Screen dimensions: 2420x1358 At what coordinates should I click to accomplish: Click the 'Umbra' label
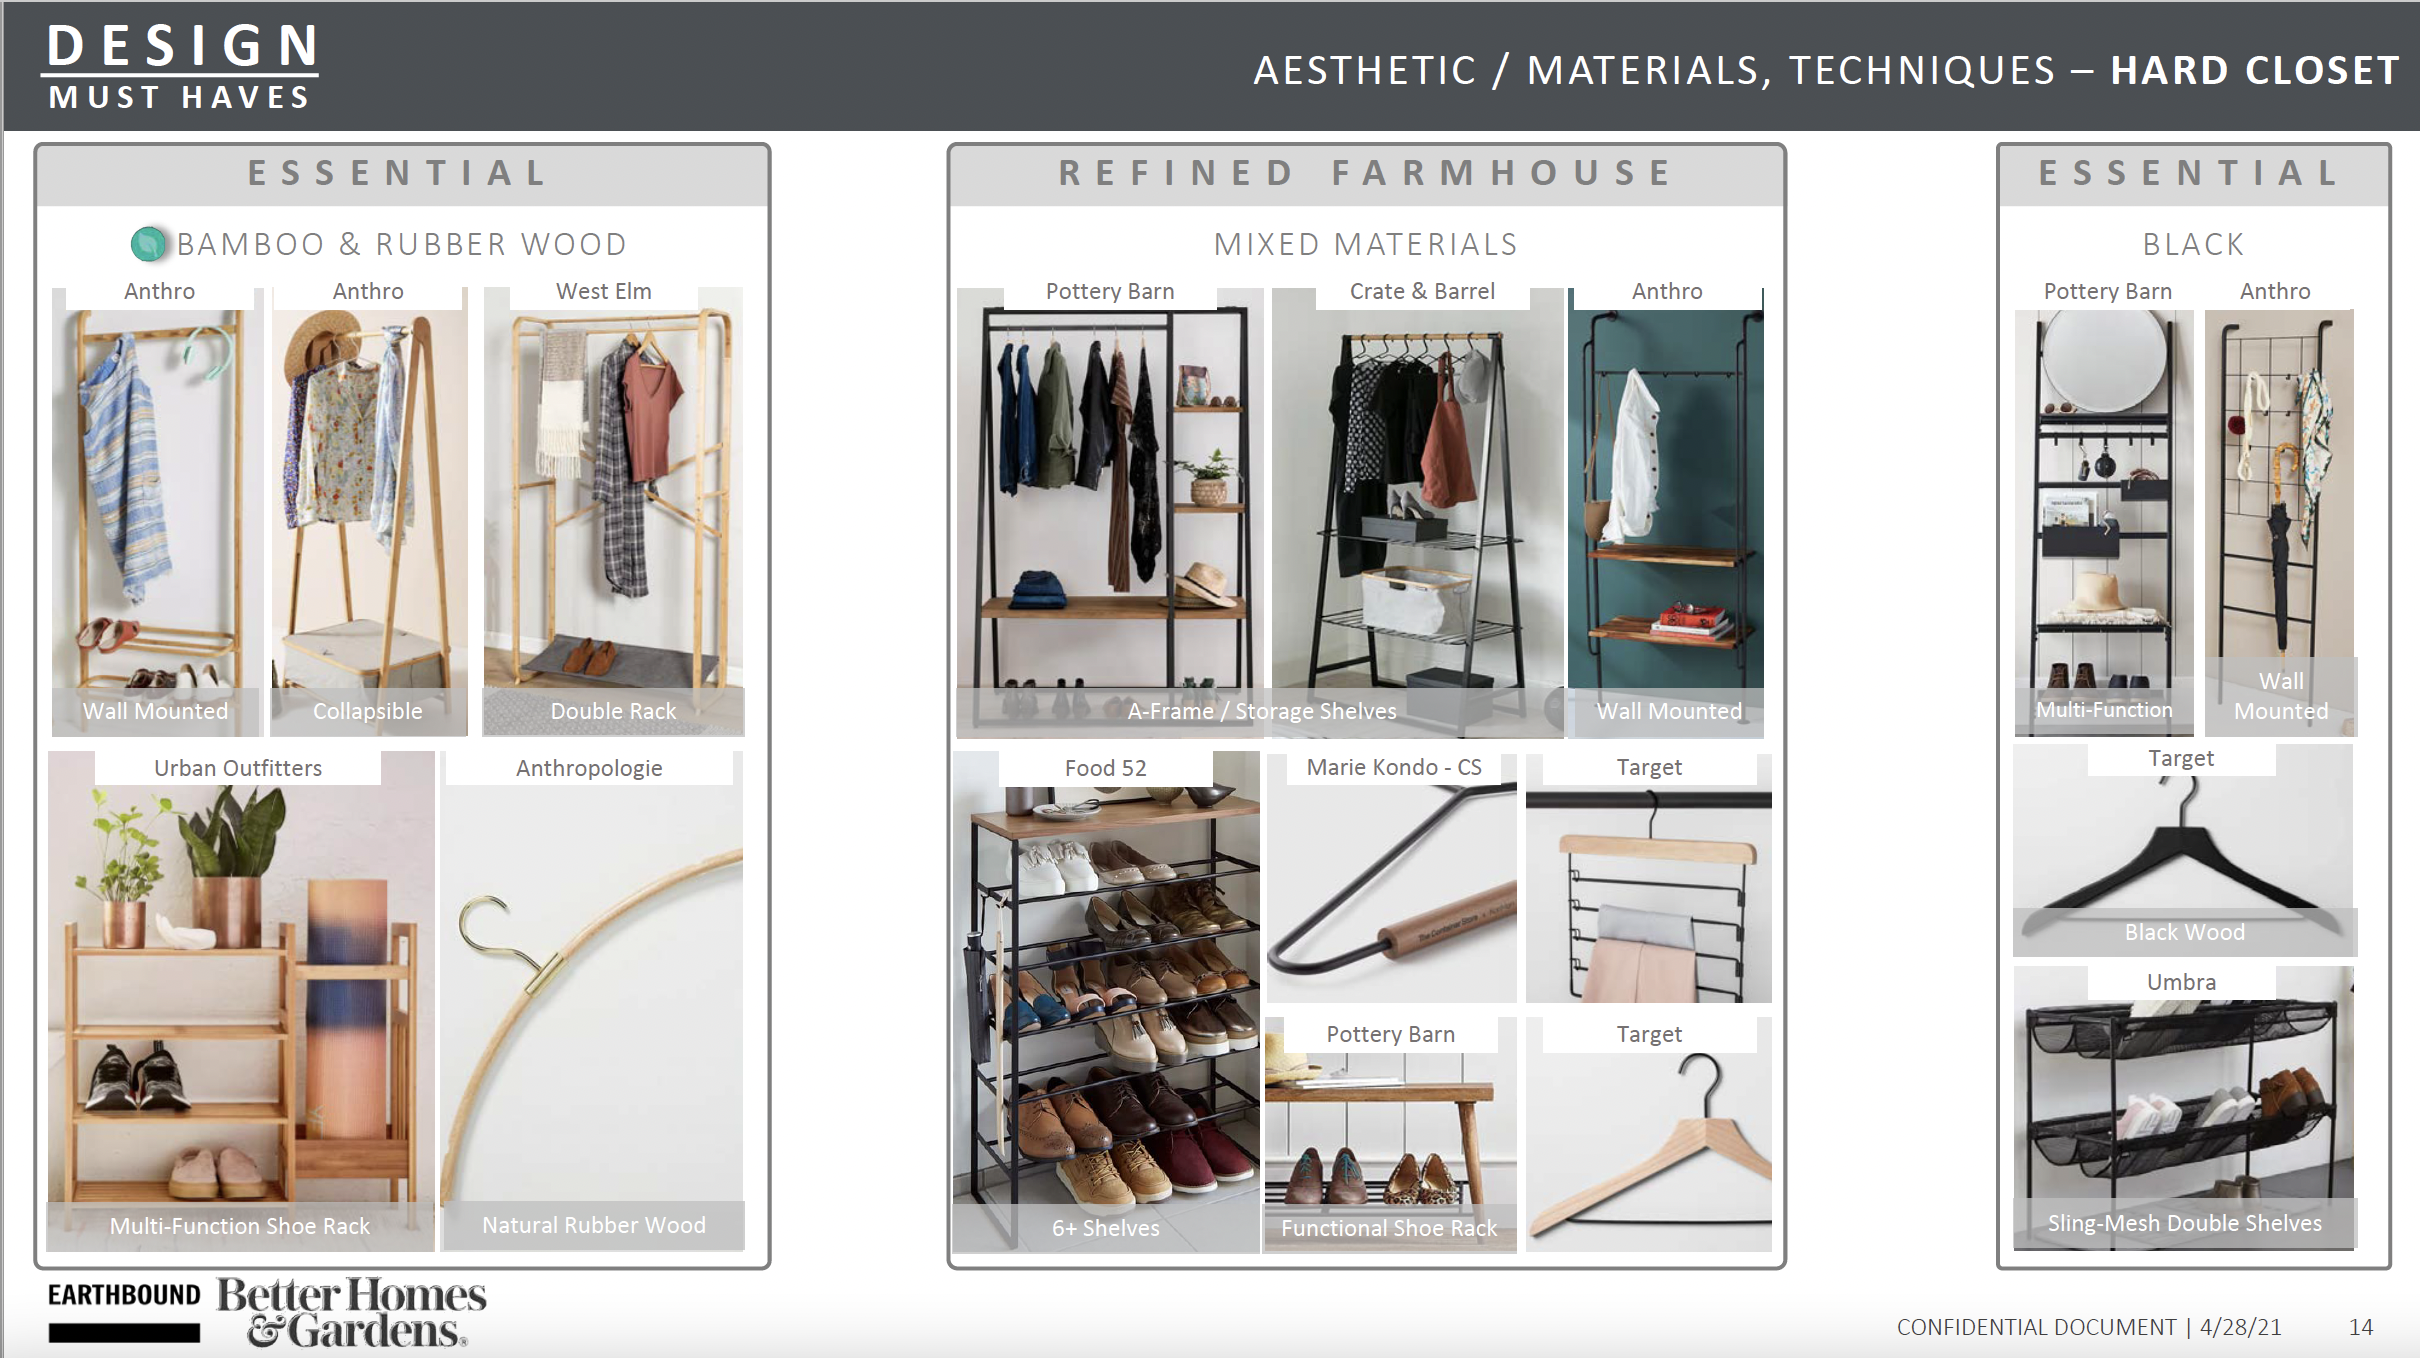point(2182,982)
